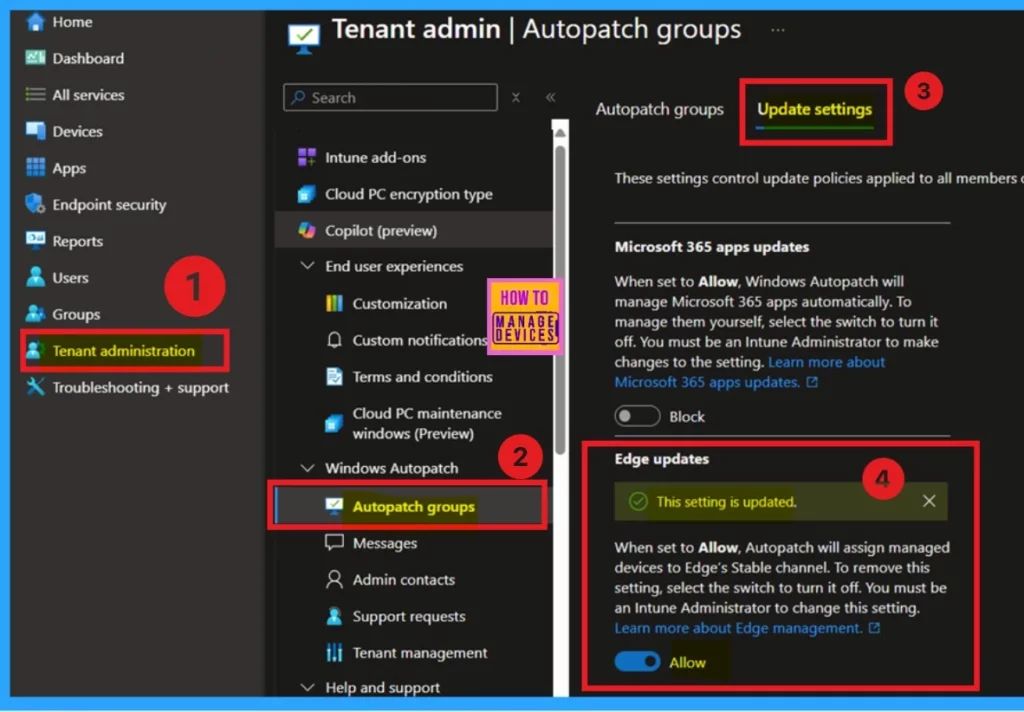The height and width of the screenshot is (712, 1024).
Task: Open Terms and conditions item
Action: point(423,377)
